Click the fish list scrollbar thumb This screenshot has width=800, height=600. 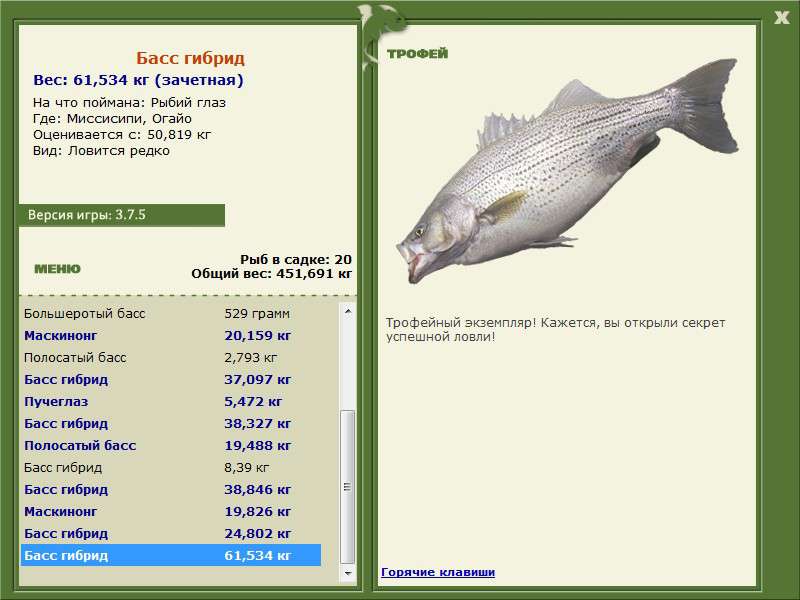pos(348,485)
